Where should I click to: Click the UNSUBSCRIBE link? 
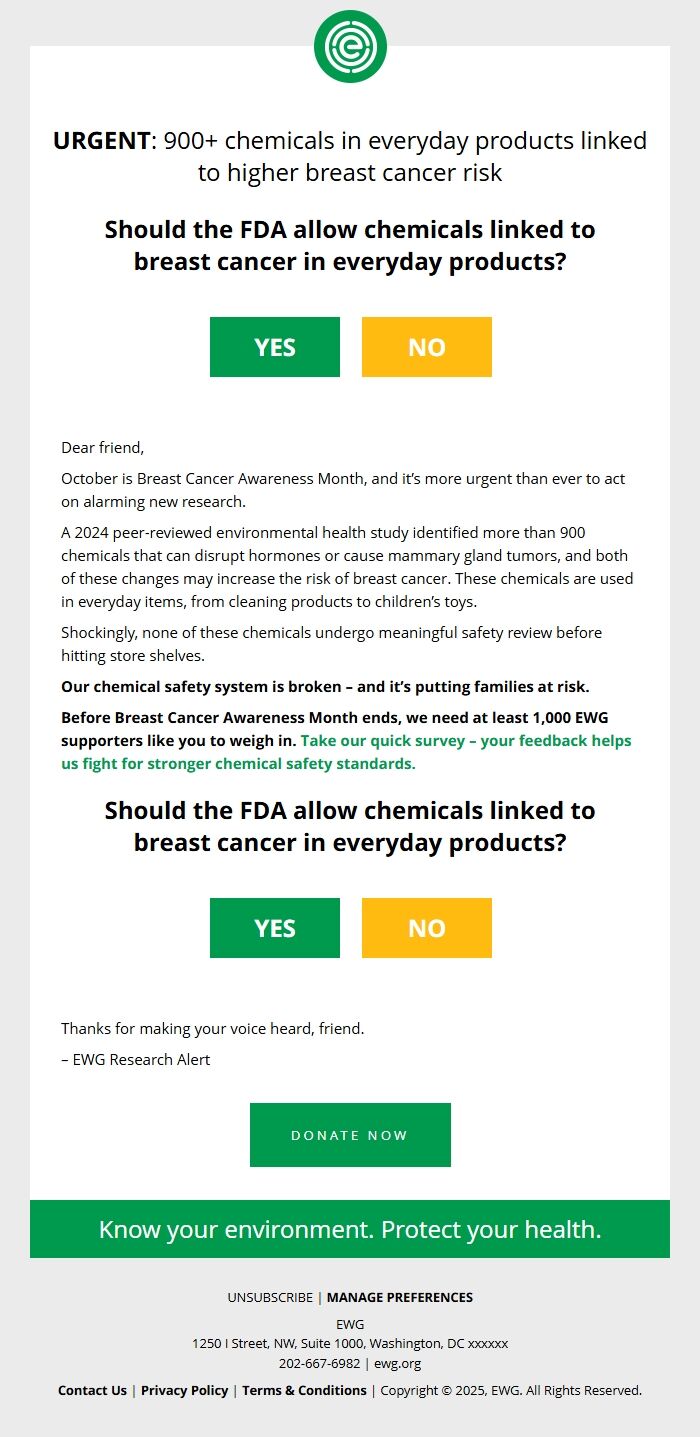270,1297
